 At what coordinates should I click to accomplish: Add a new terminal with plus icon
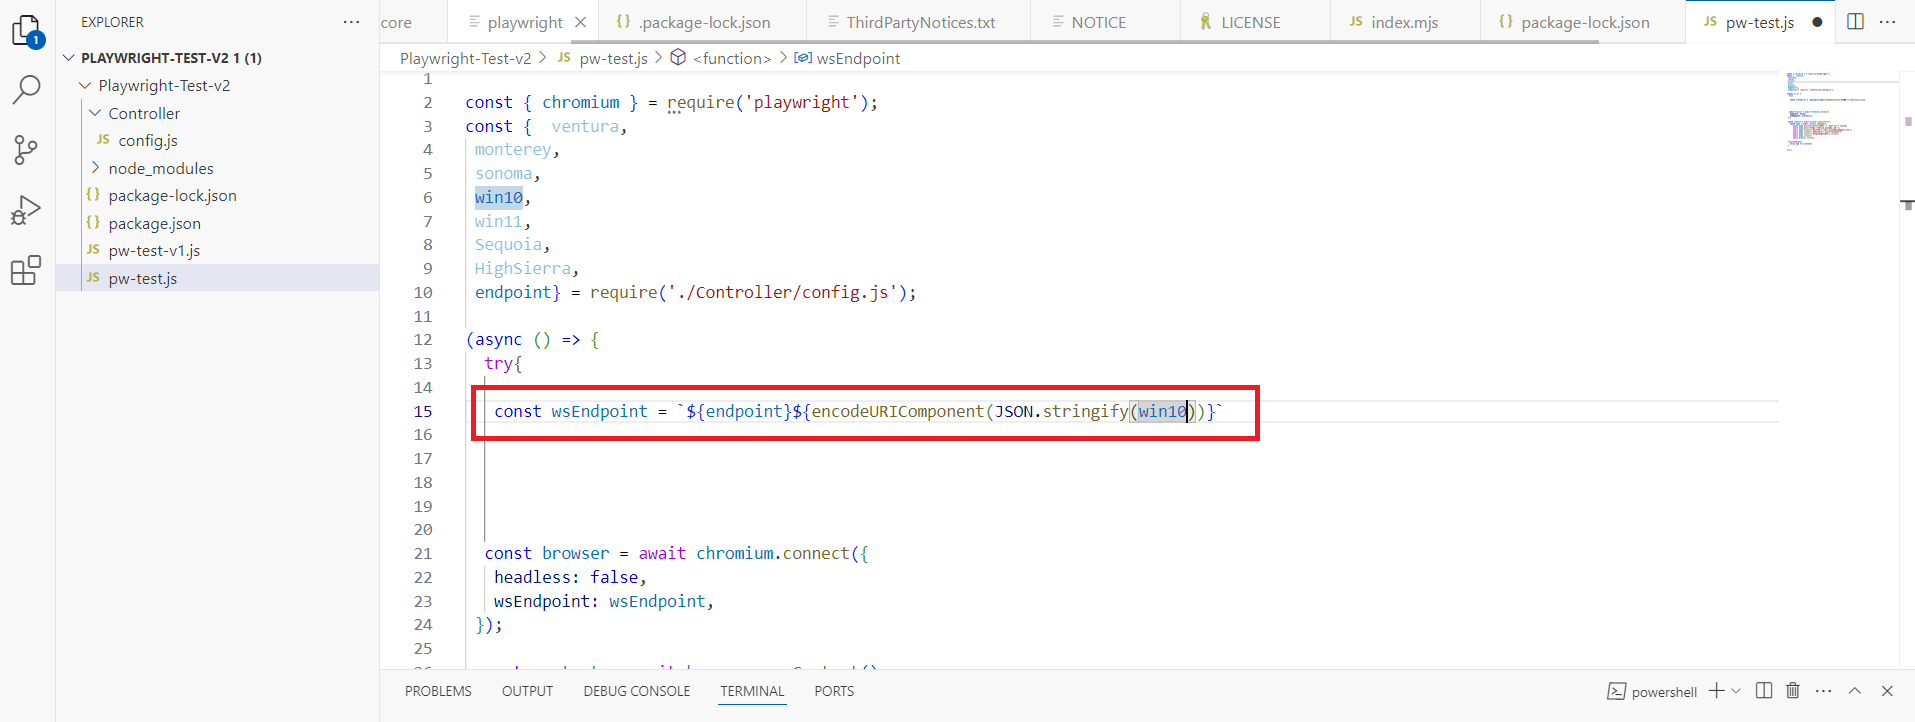[x=1716, y=691]
